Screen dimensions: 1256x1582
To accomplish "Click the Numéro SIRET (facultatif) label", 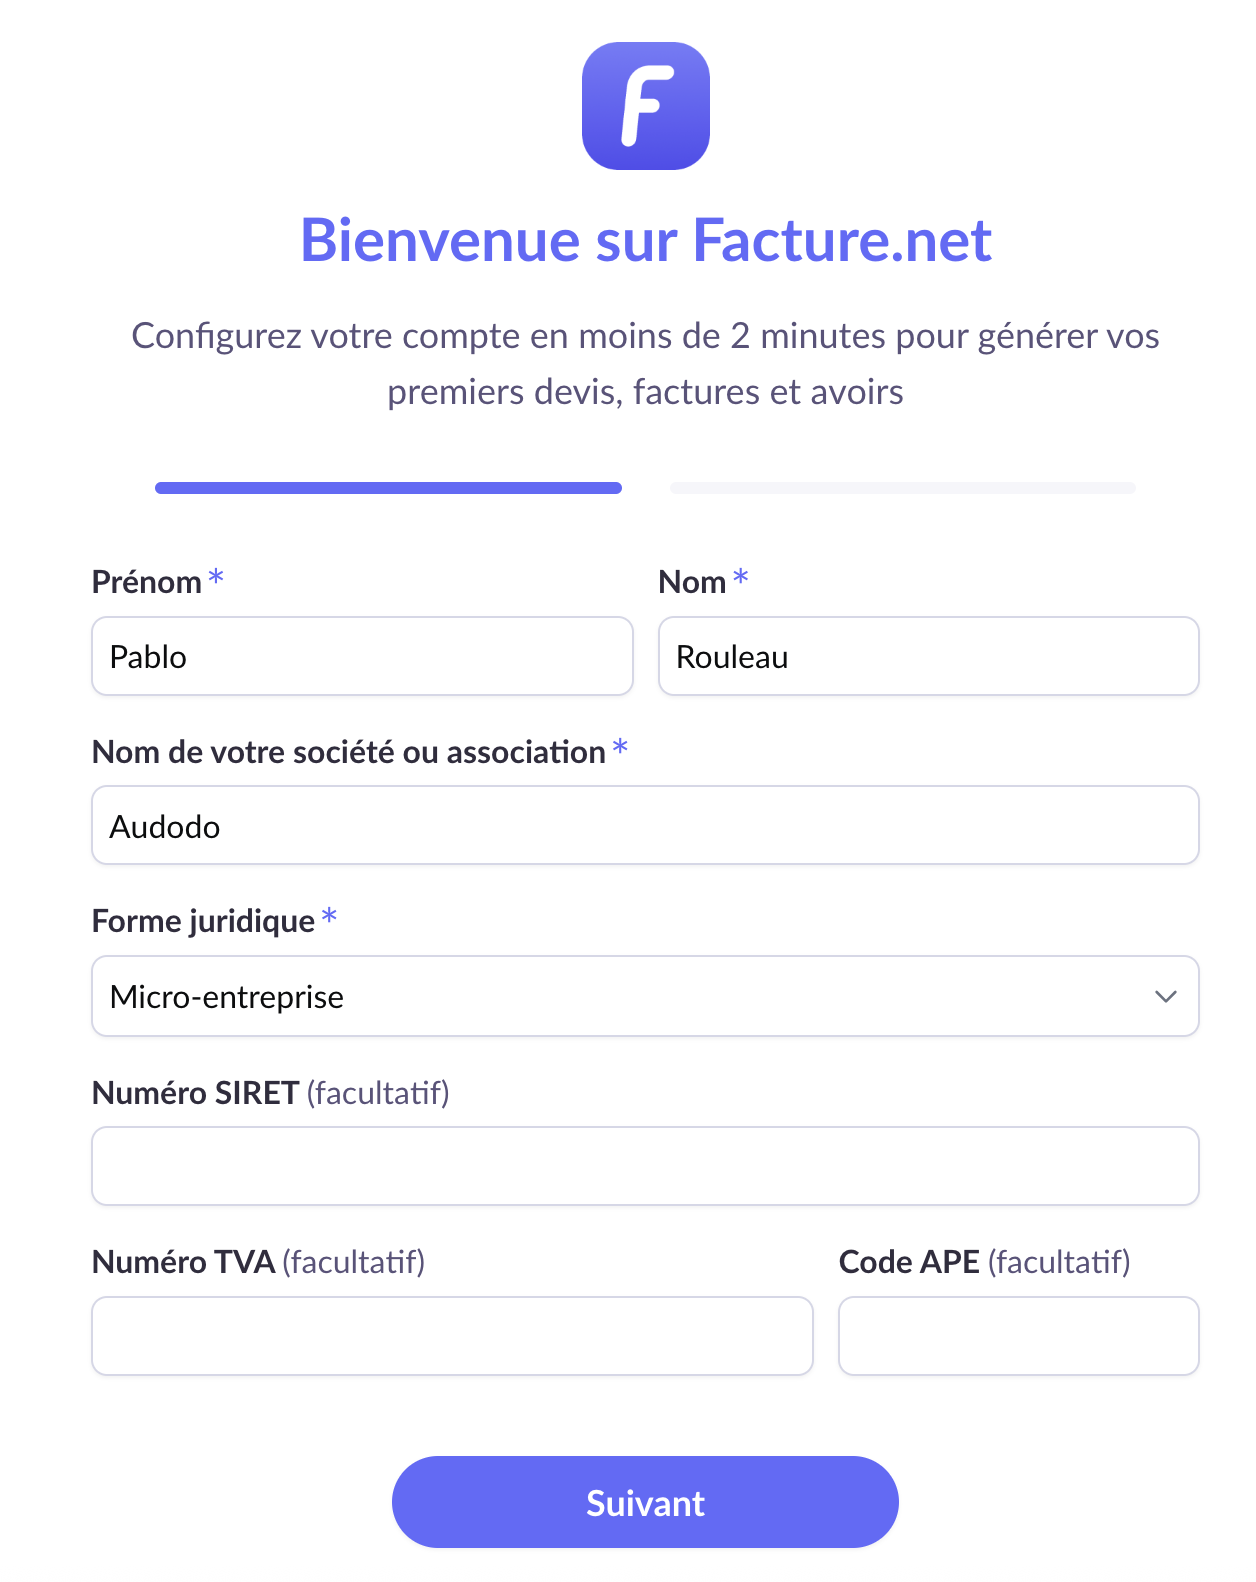I will (x=271, y=1093).
